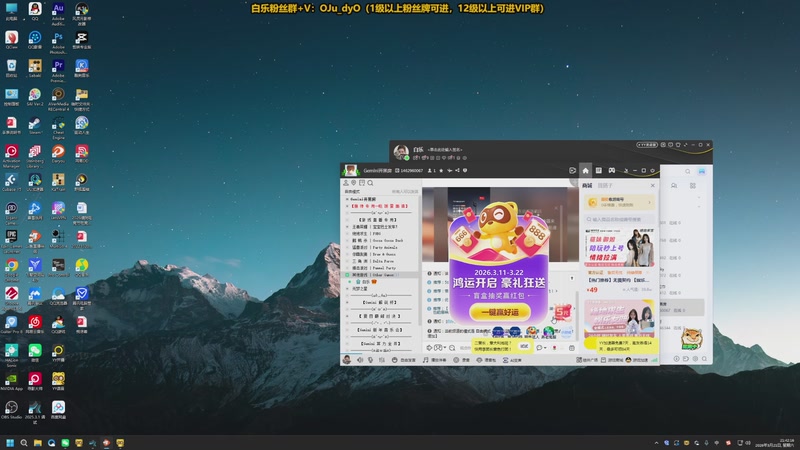Select the Delta Force channel row
The width and height of the screenshot is (800, 450).
pyautogui.click(x=379, y=261)
